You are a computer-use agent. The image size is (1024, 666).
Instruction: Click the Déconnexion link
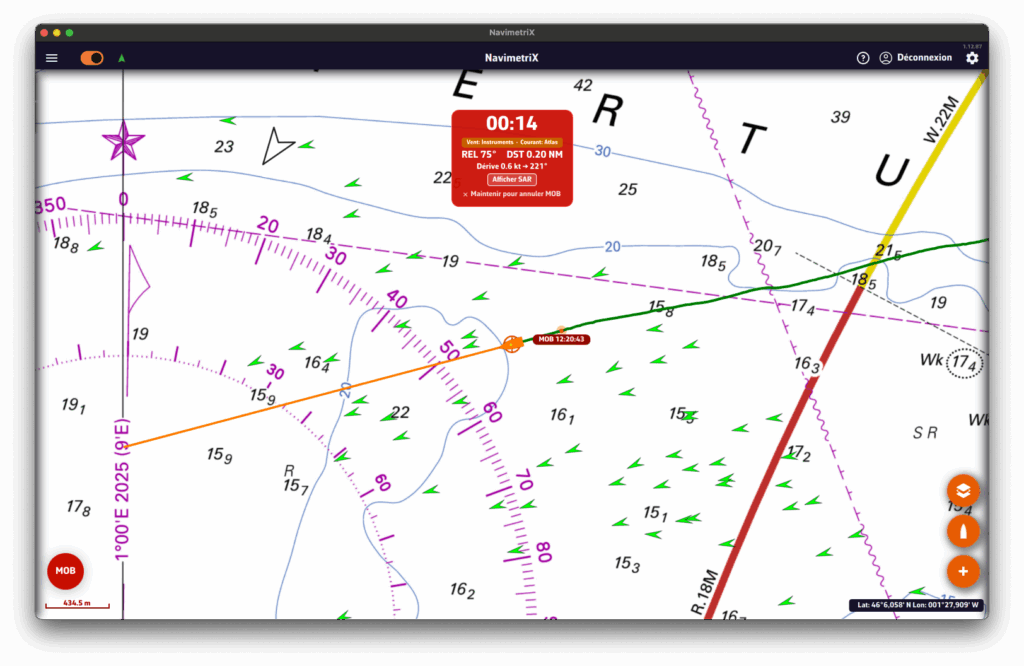pos(924,58)
